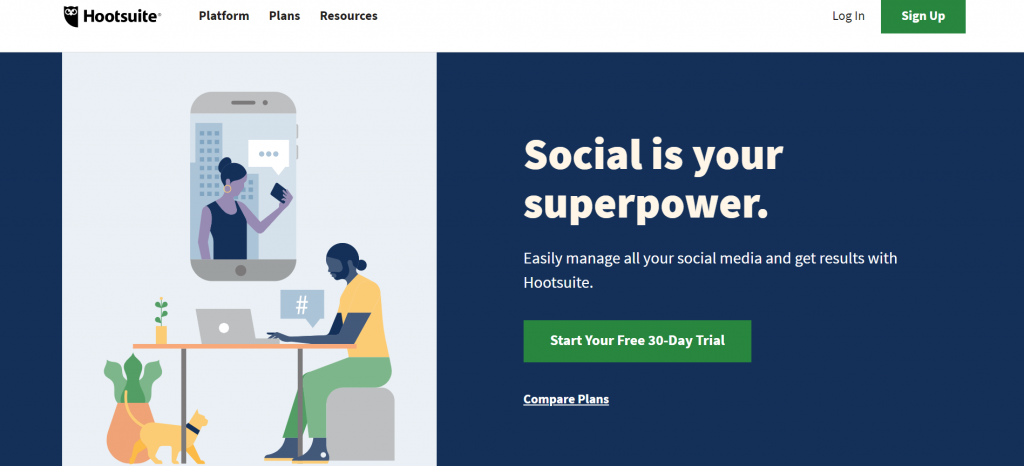Viewport: 1024px width, 466px height.
Task: Click the orange cat illustration
Action: [168, 435]
